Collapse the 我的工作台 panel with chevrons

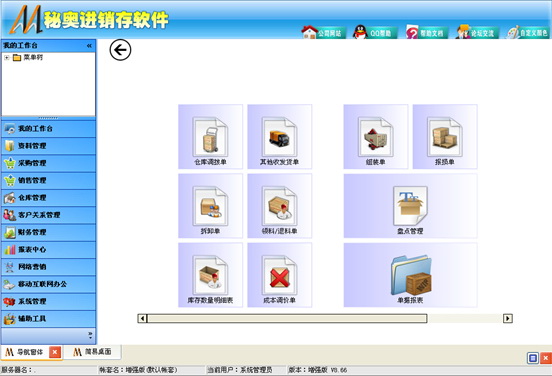89,45
